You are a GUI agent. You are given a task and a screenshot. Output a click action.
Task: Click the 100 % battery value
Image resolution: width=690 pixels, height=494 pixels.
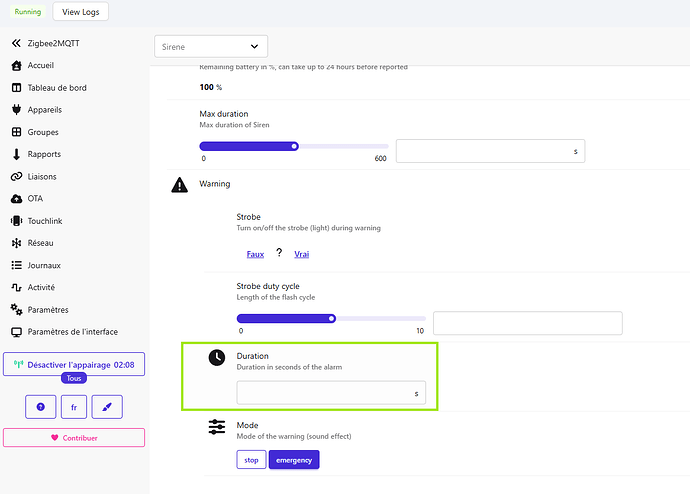(210, 87)
